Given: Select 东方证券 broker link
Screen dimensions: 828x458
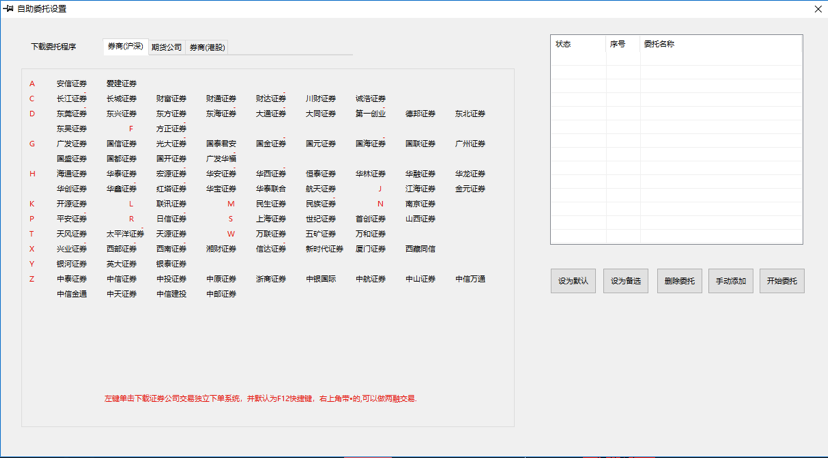Looking at the screenshot, I should click(171, 114).
